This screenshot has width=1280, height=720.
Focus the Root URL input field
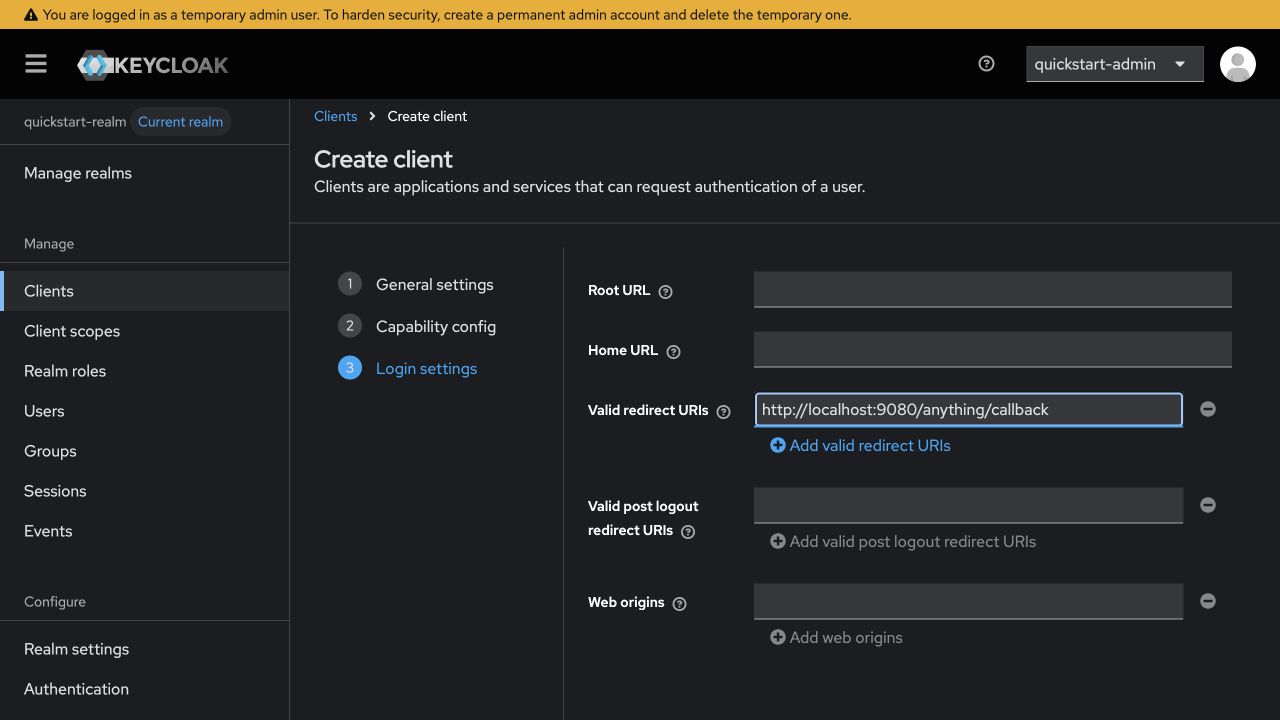(x=993, y=289)
